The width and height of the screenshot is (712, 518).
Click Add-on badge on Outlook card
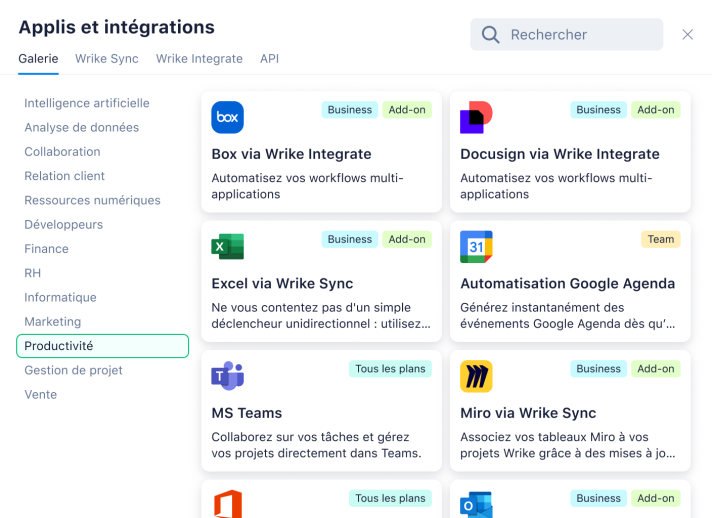coord(656,498)
